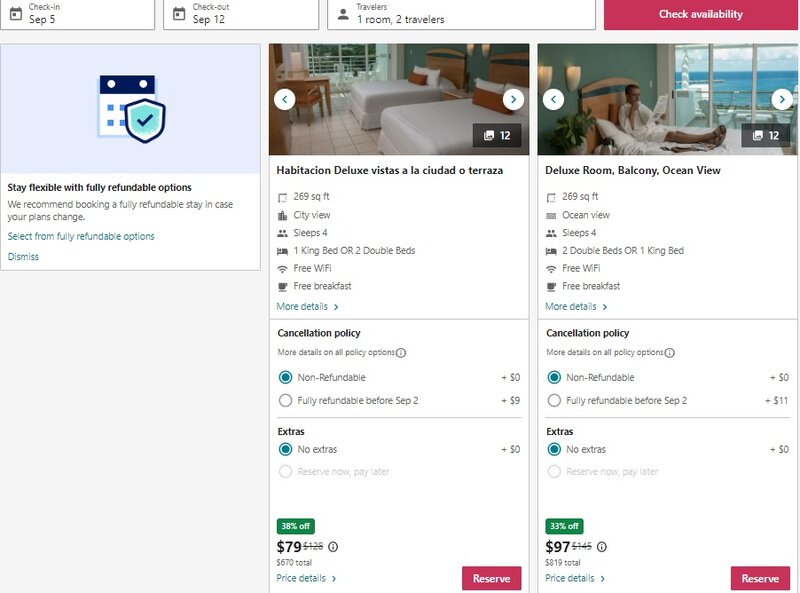
Task: Click info icon beside $79 price
Action: click(x=333, y=547)
